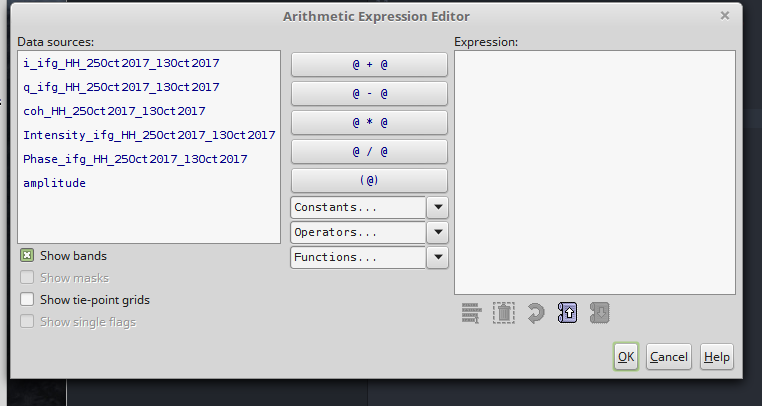Image resolution: width=762 pixels, height=406 pixels.
Task: Insert the @ / @ division operator
Action: coord(369,152)
